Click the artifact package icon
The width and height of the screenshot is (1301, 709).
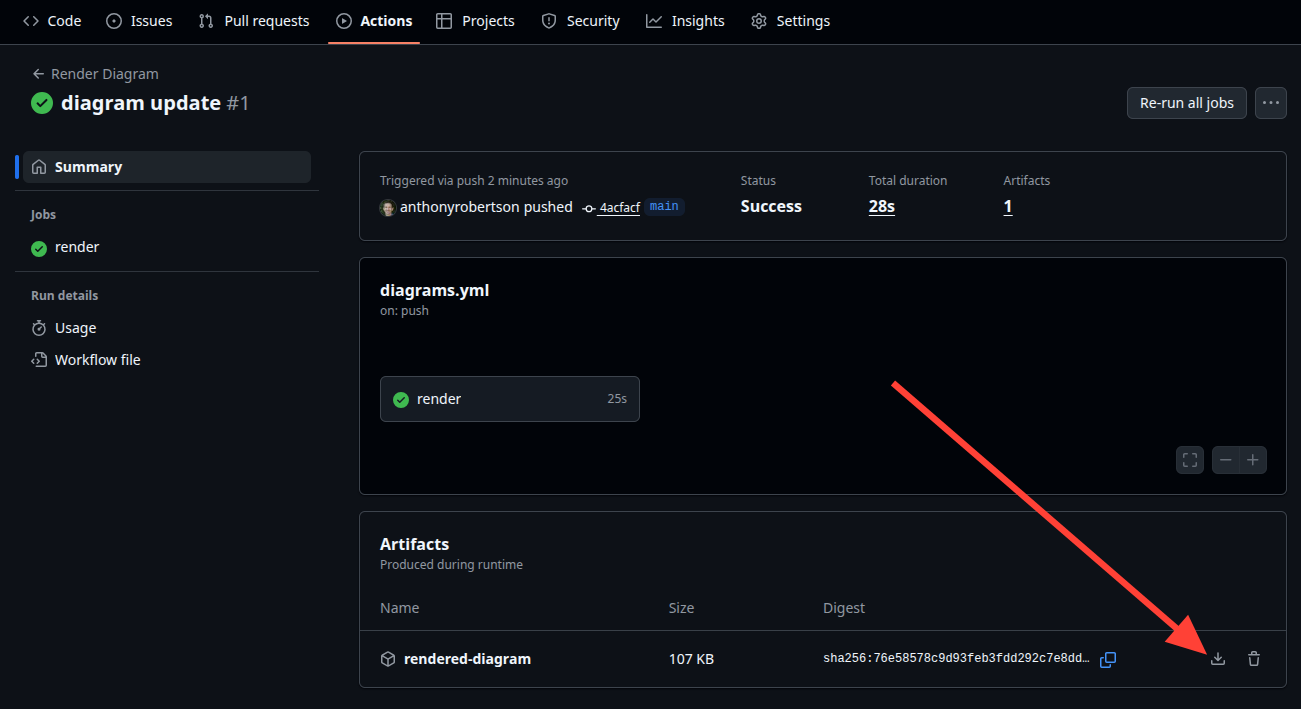point(388,659)
